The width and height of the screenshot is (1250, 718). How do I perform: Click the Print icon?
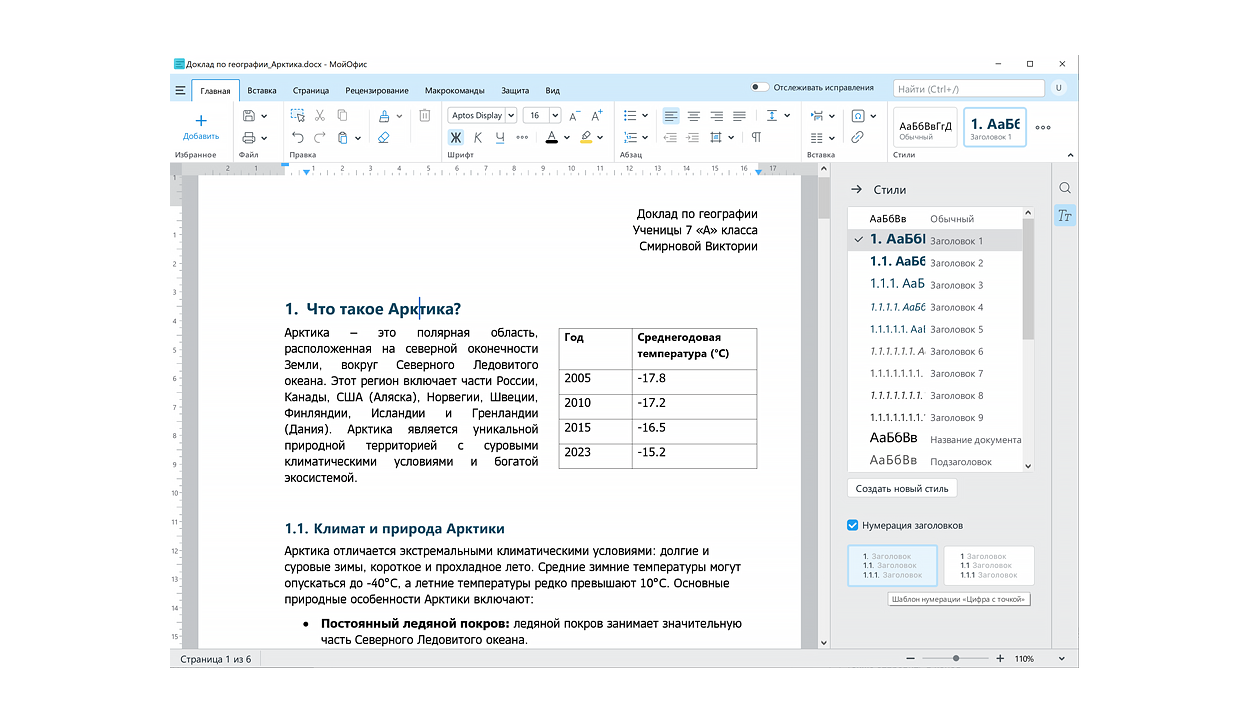click(x=249, y=137)
